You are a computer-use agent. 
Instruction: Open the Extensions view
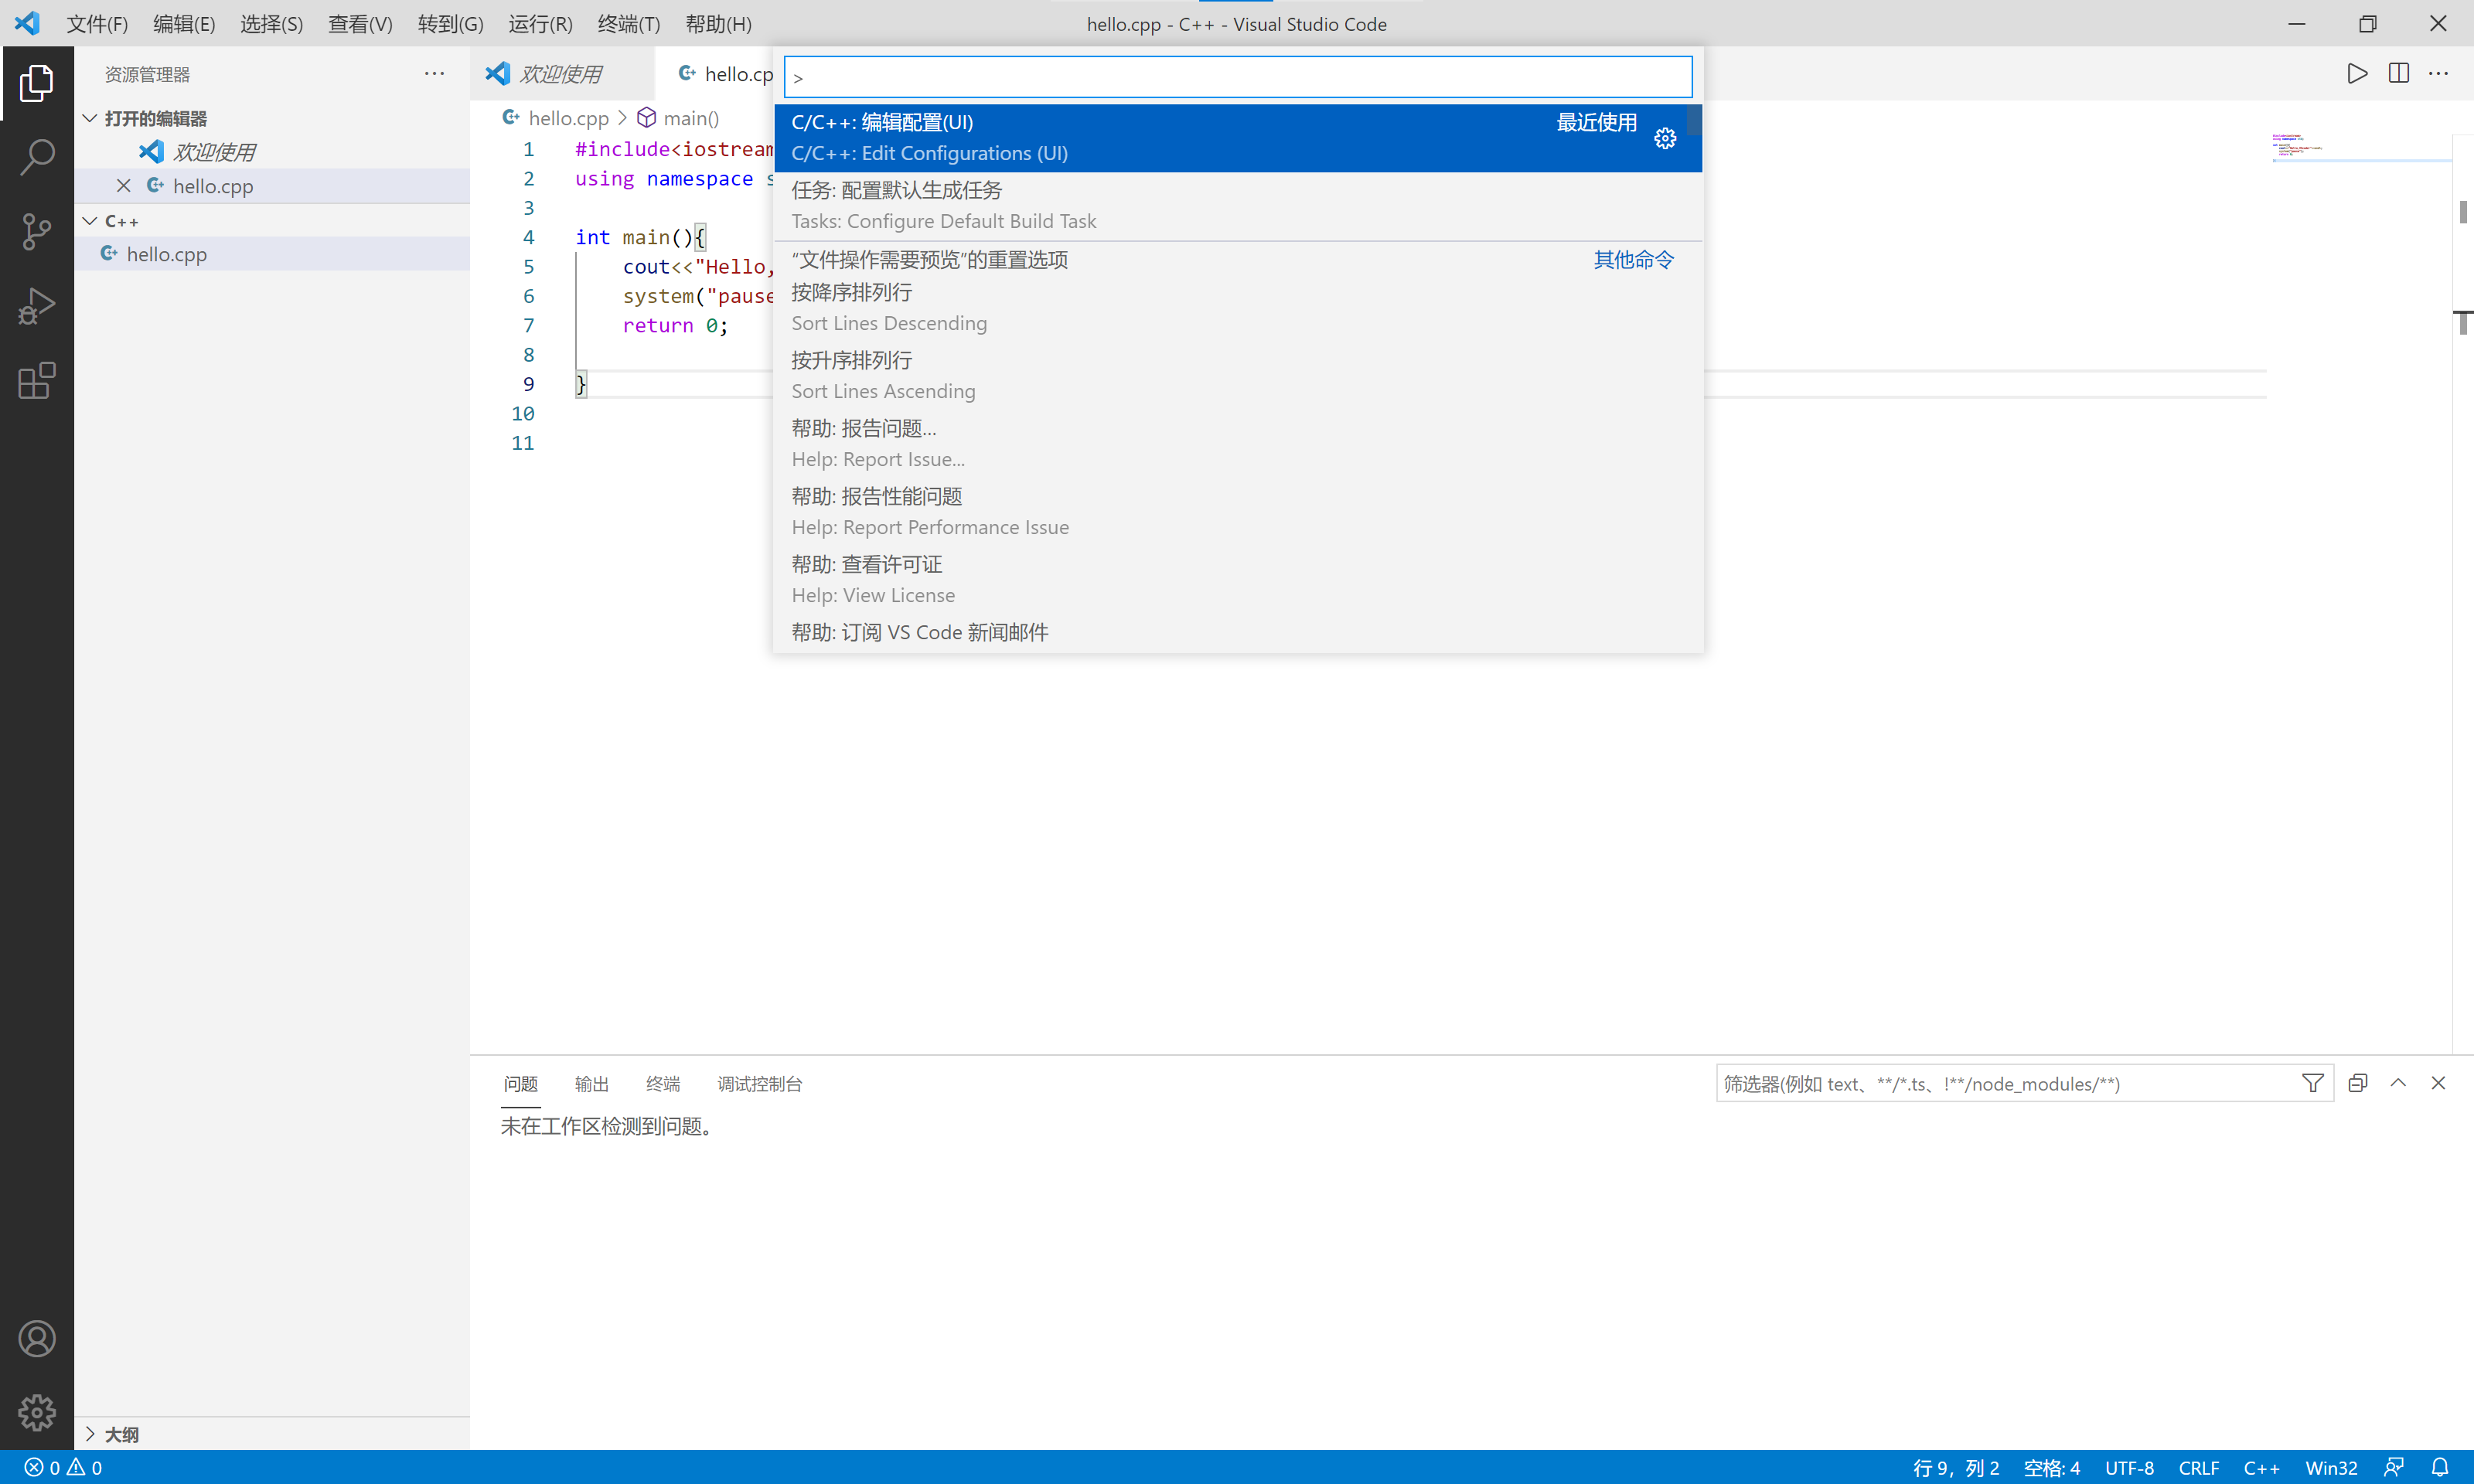click(37, 381)
